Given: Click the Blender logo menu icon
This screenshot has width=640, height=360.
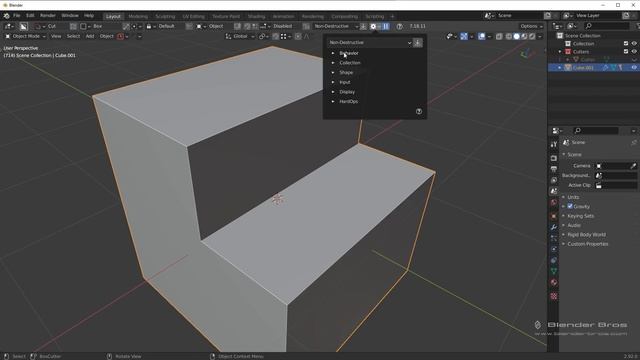Looking at the screenshot, I should 7,16.
